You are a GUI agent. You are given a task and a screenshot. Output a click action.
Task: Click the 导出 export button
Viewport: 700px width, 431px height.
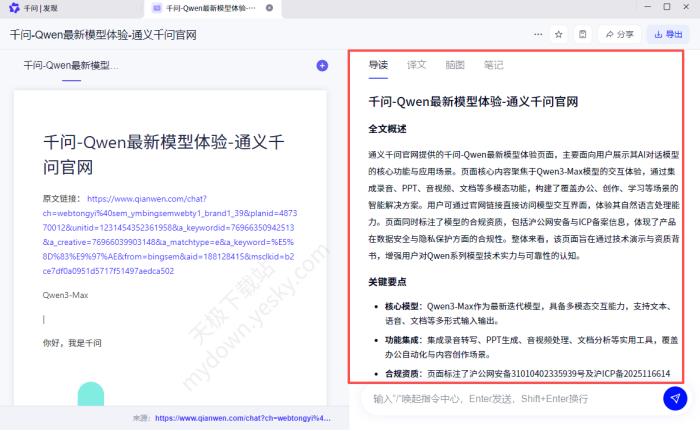(668, 34)
